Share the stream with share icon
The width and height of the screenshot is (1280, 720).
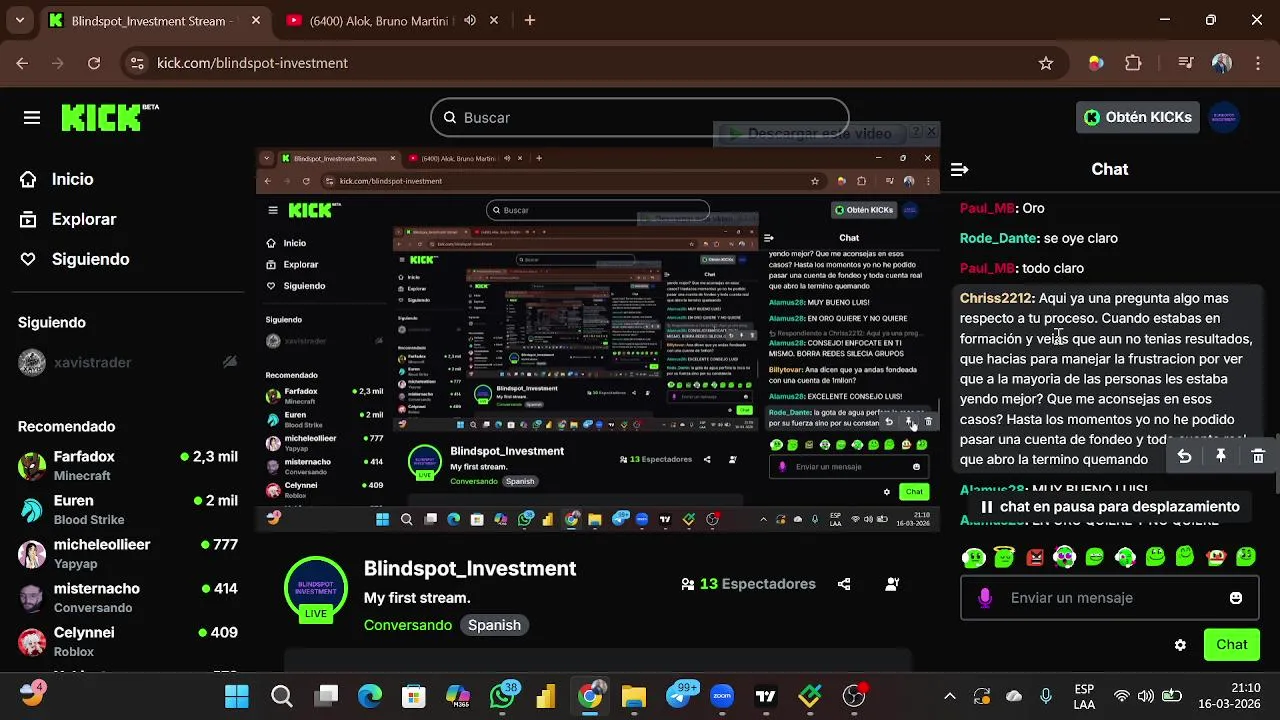pos(844,584)
